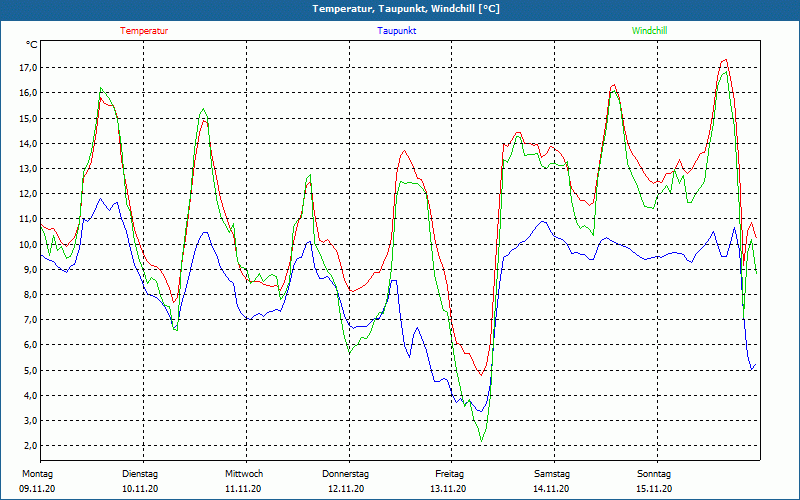The width and height of the screenshot is (800, 500).
Task: Select the Samstag day label
Action: pos(552,473)
